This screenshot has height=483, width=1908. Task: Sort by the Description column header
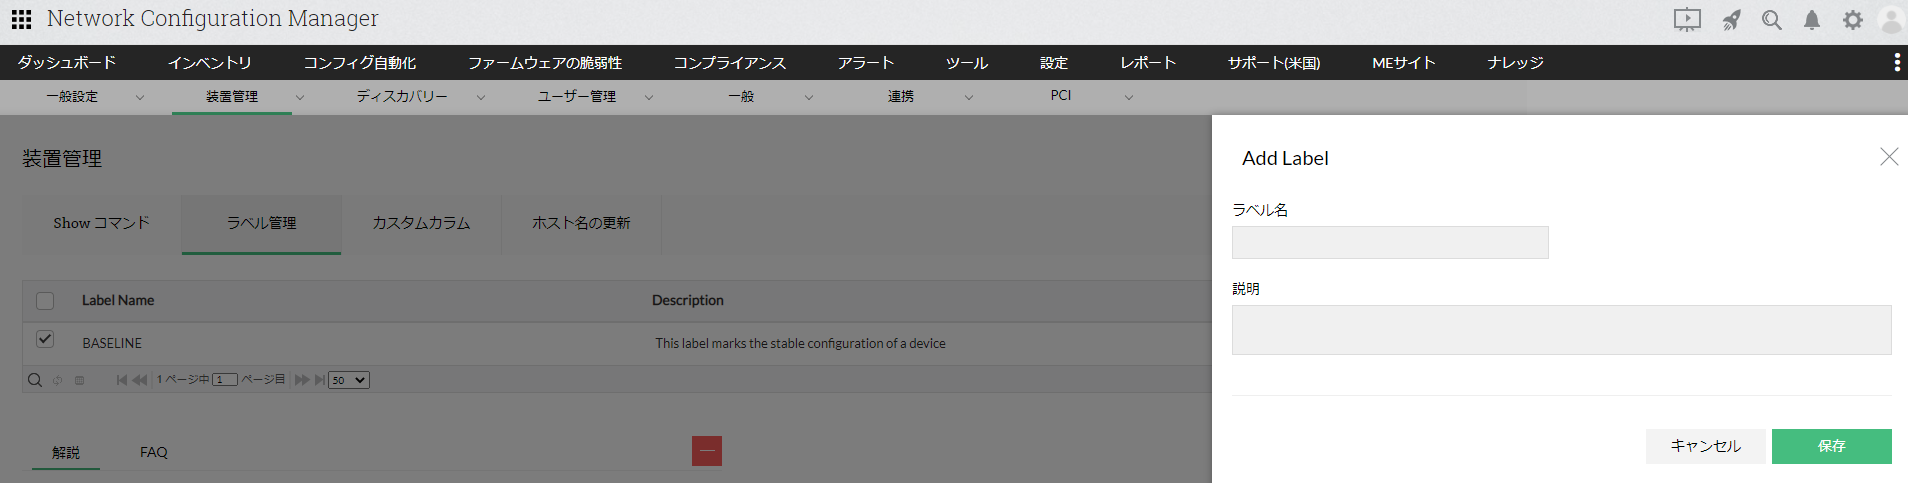tap(688, 301)
